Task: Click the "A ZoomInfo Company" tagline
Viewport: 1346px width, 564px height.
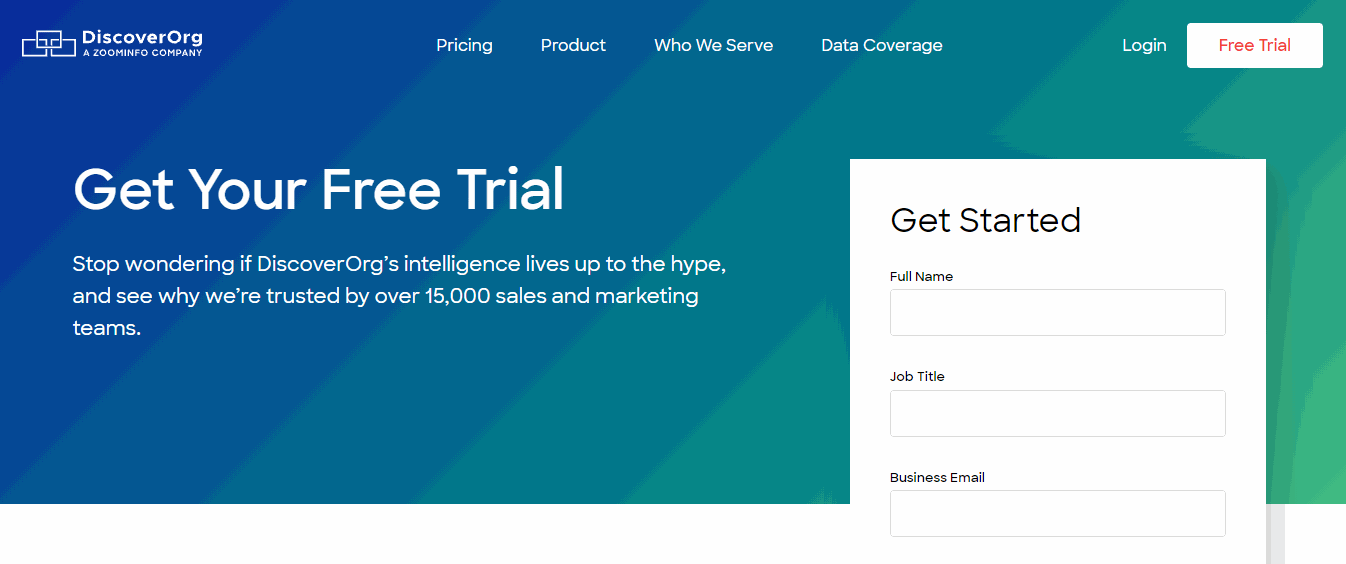Action: click(x=142, y=53)
